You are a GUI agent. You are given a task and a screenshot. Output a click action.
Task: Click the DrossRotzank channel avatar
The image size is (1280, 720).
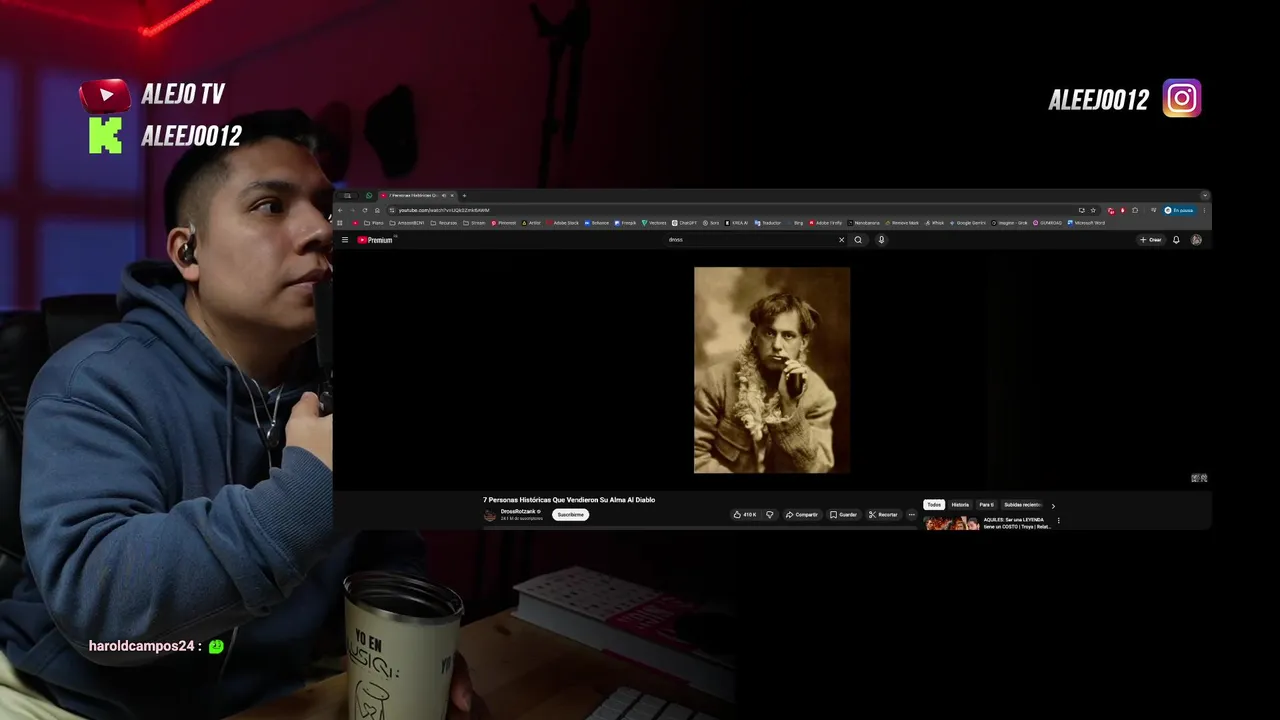[x=490, y=515]
